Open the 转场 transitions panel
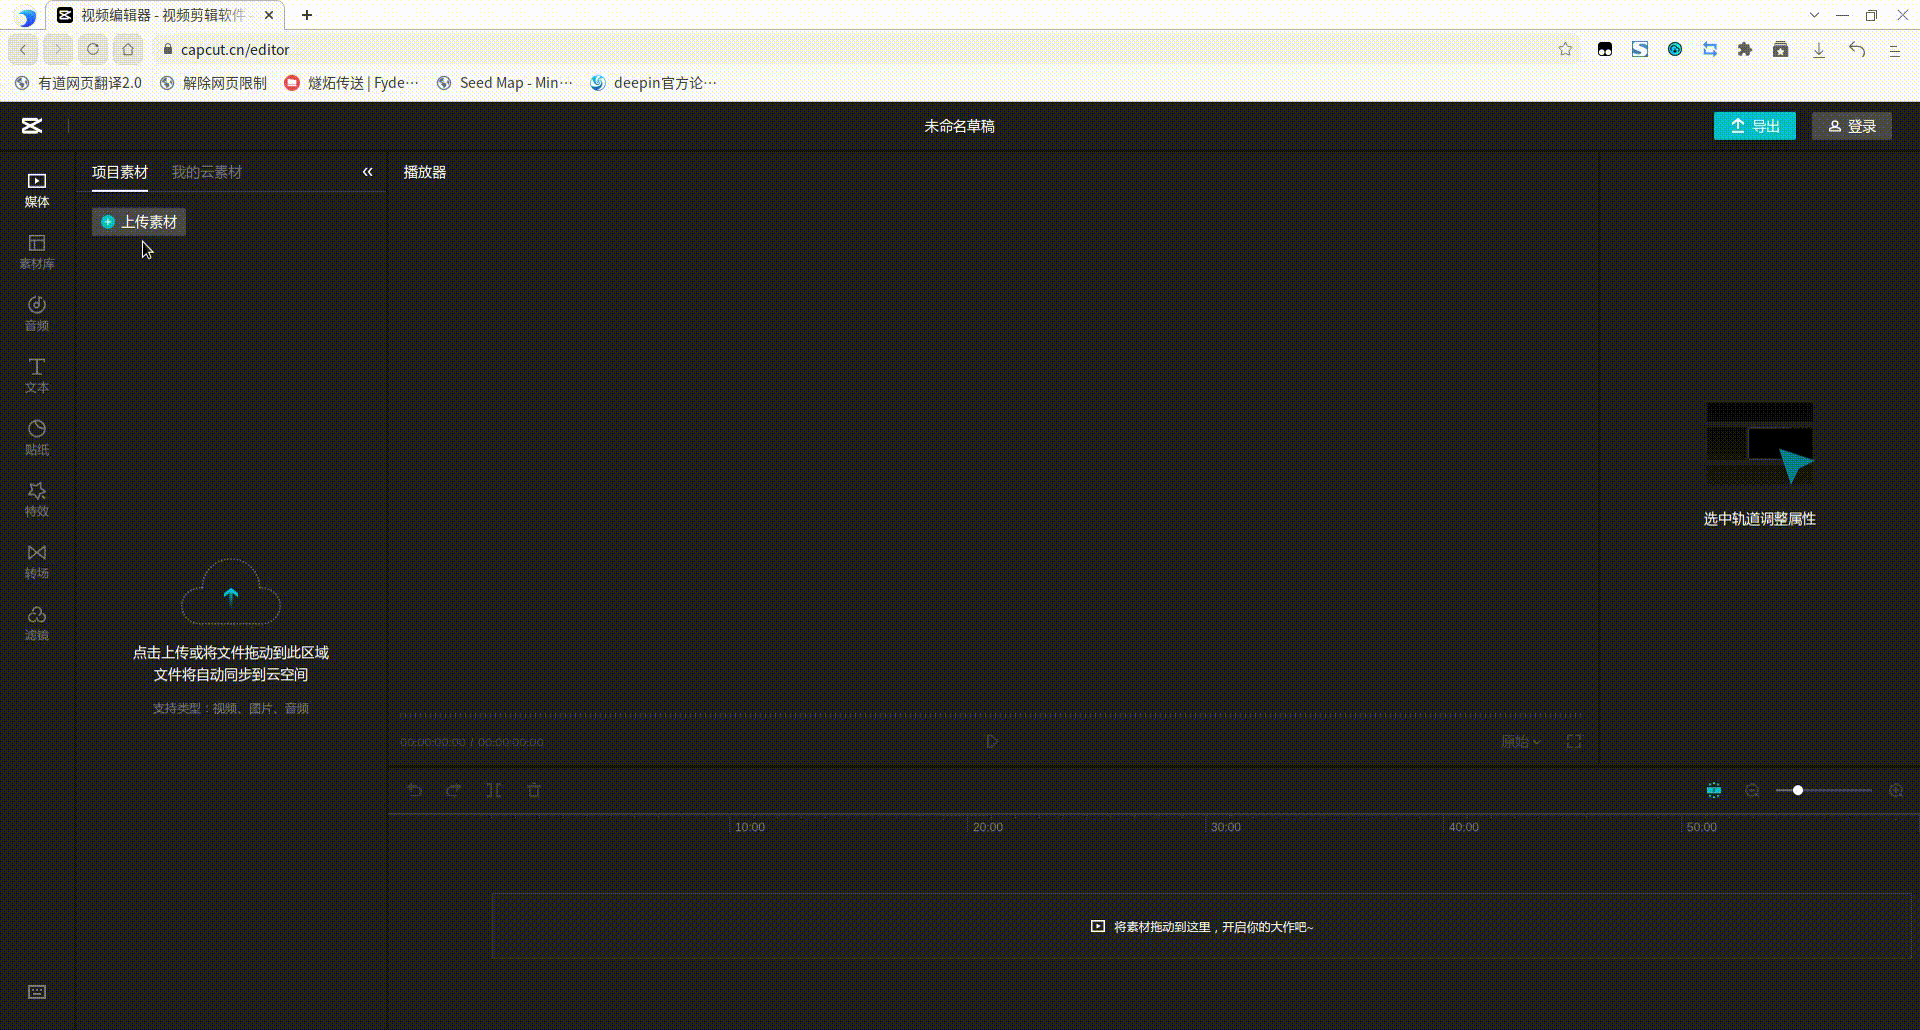Screen dimensions: 1920x1030 coord(36,561)
